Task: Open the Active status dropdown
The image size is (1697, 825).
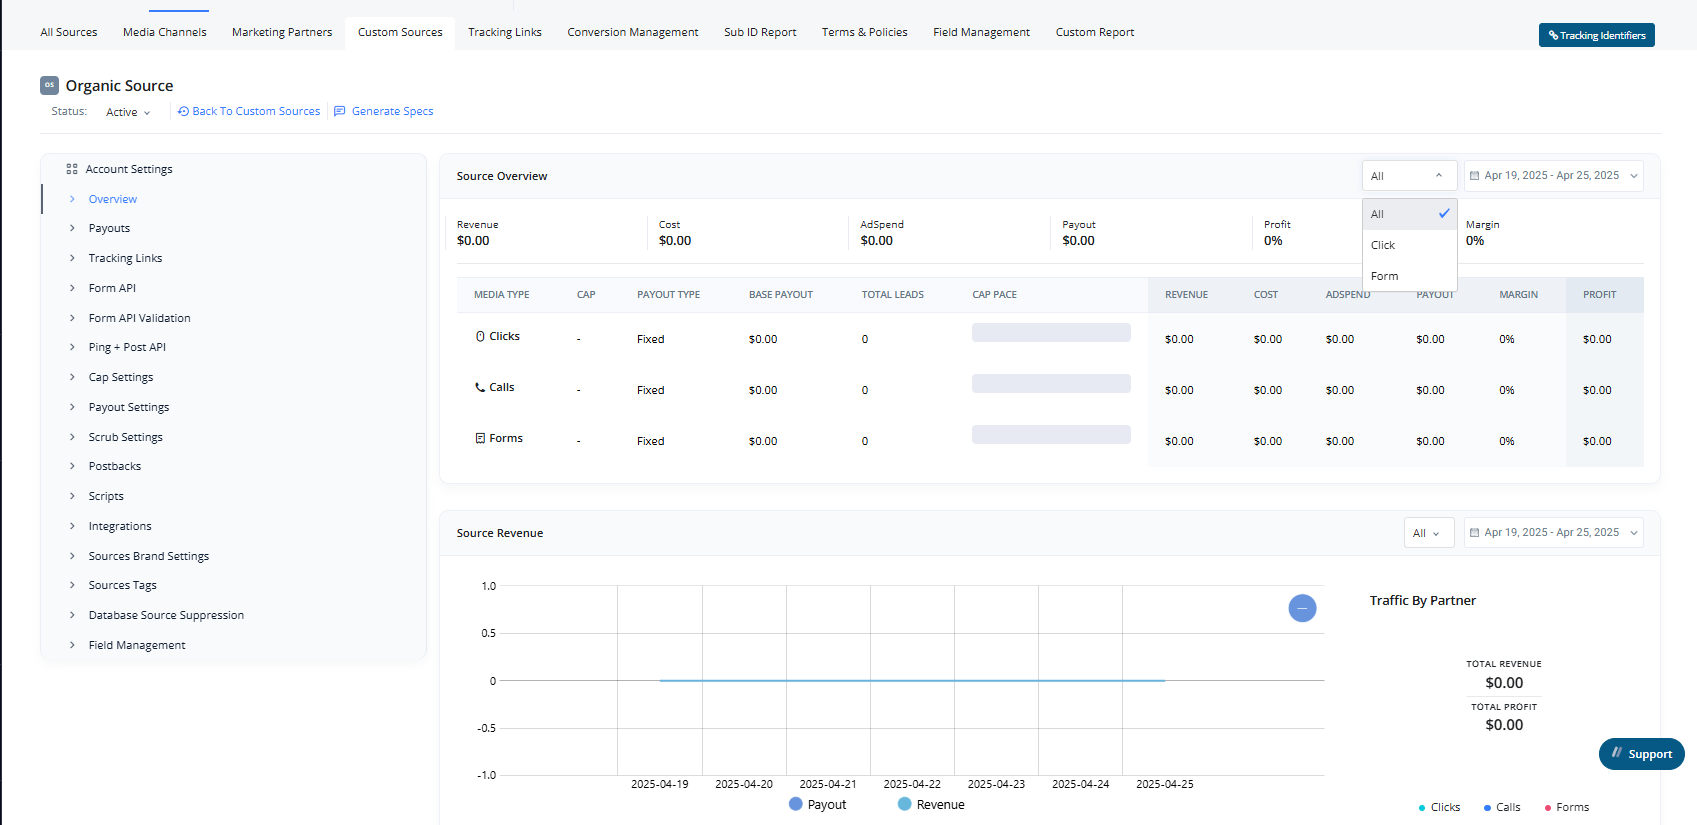Action: [x=128, y=113]
